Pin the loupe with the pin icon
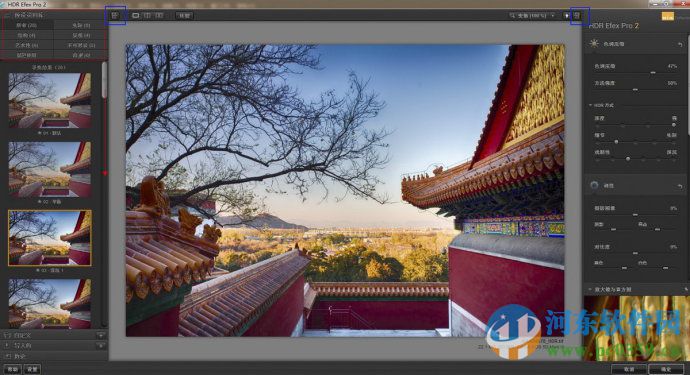 pos(686,290)
